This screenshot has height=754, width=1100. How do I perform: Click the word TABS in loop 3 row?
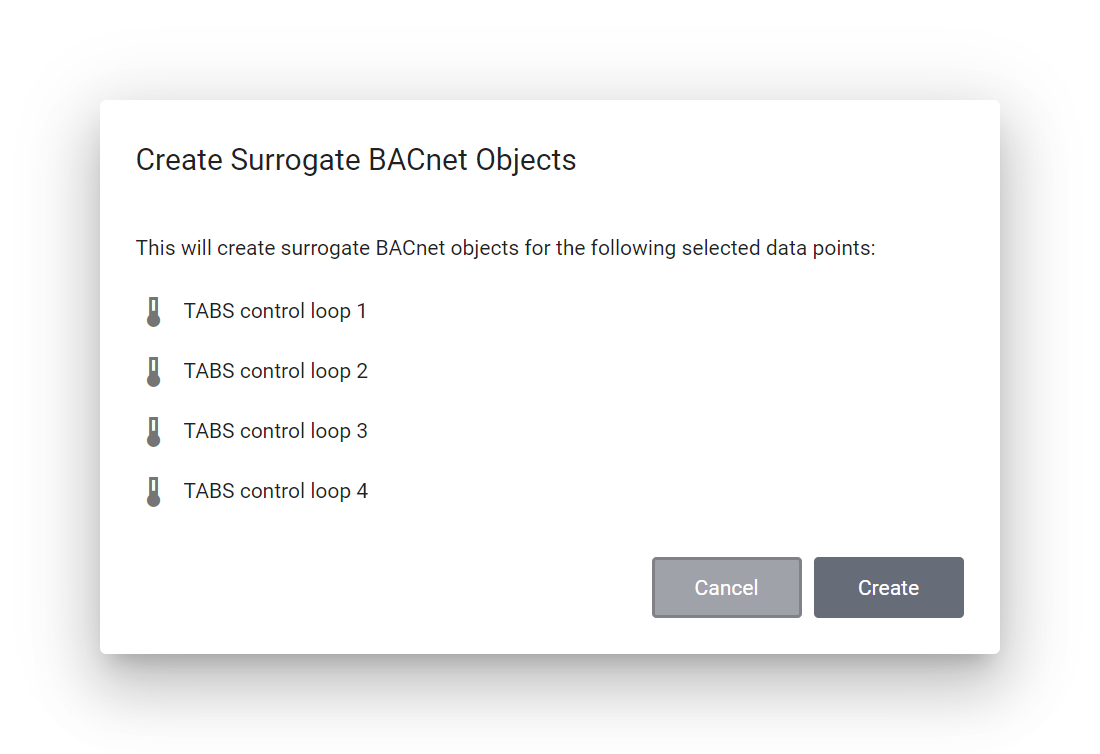click(208, 431)
